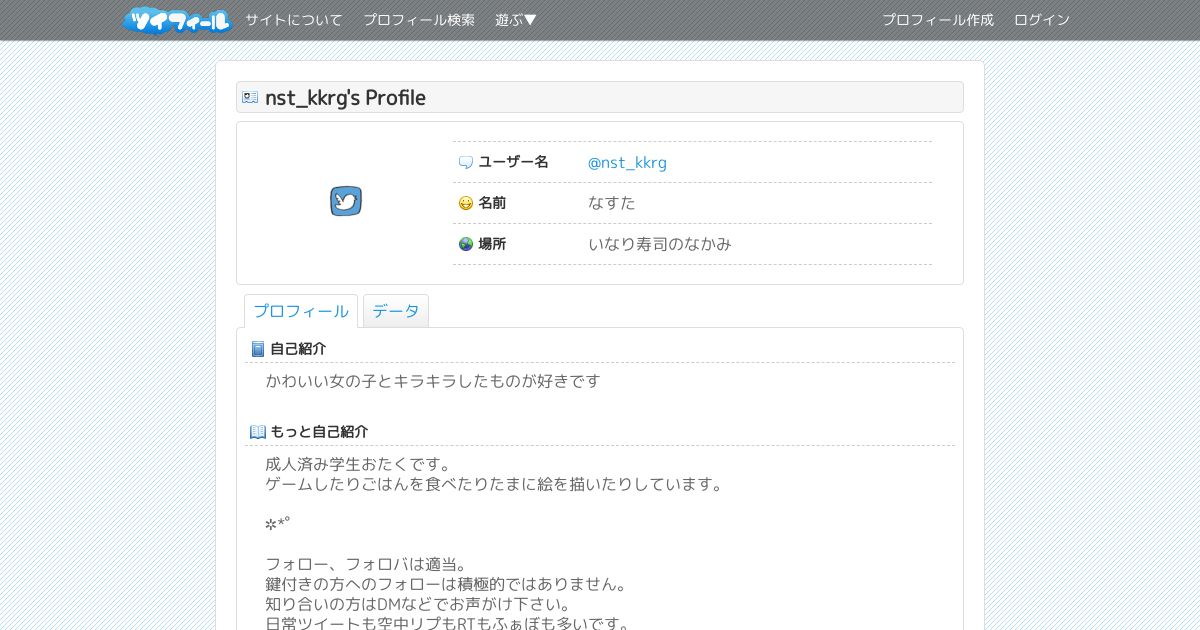Image resolution: width=1200 pixels, height=630 pixels.
Task: Switch to the データ tab
Action: 396,311
